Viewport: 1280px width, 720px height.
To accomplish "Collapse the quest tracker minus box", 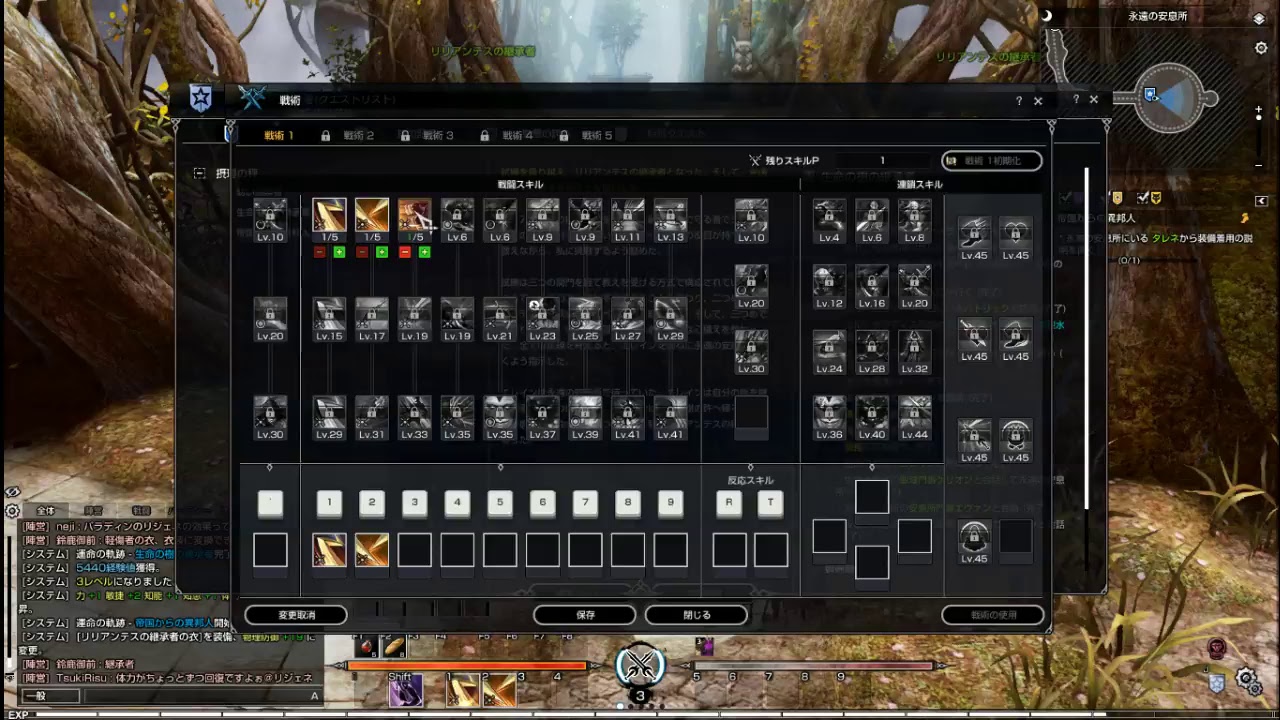I will [199, 173].
